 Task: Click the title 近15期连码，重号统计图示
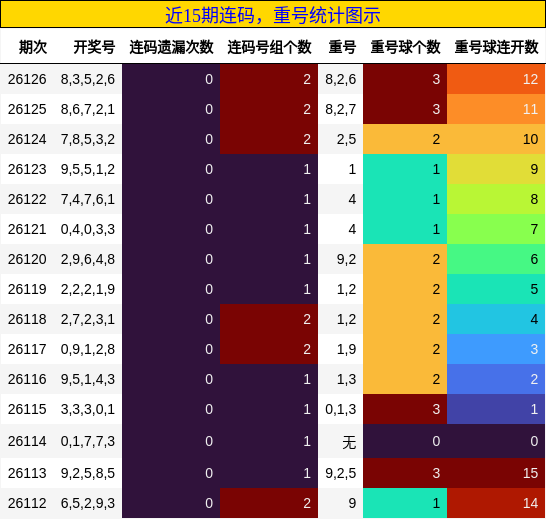coord(273,15)
